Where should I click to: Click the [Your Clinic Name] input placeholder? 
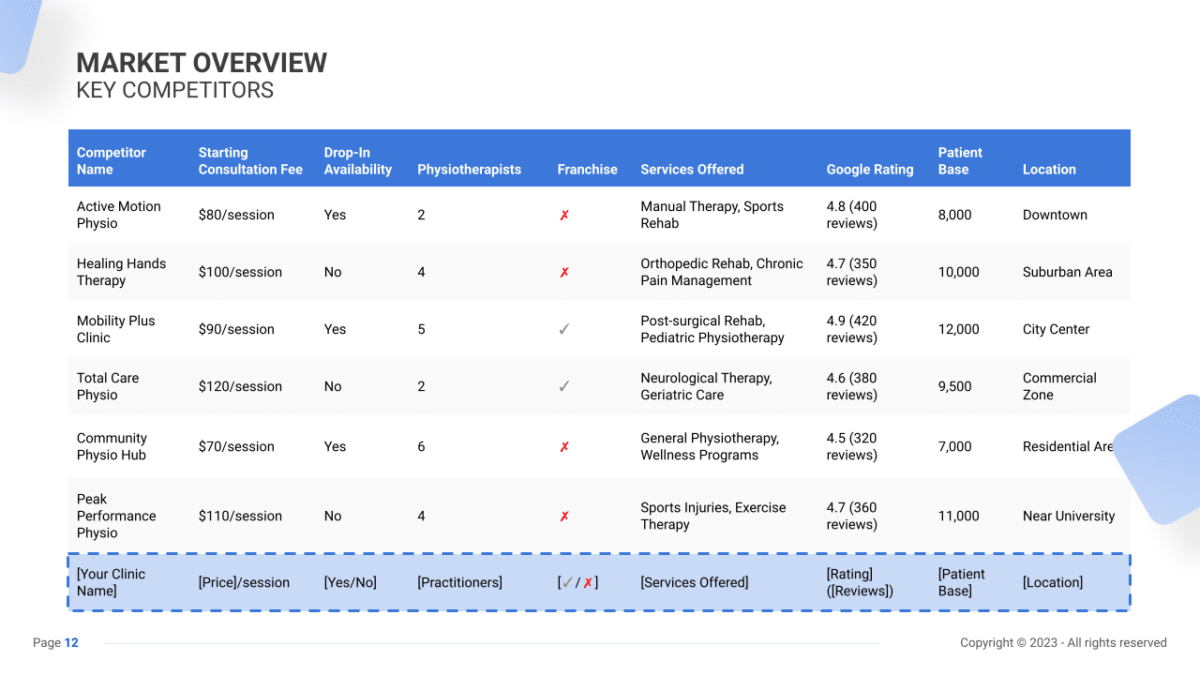pos(112,581)
